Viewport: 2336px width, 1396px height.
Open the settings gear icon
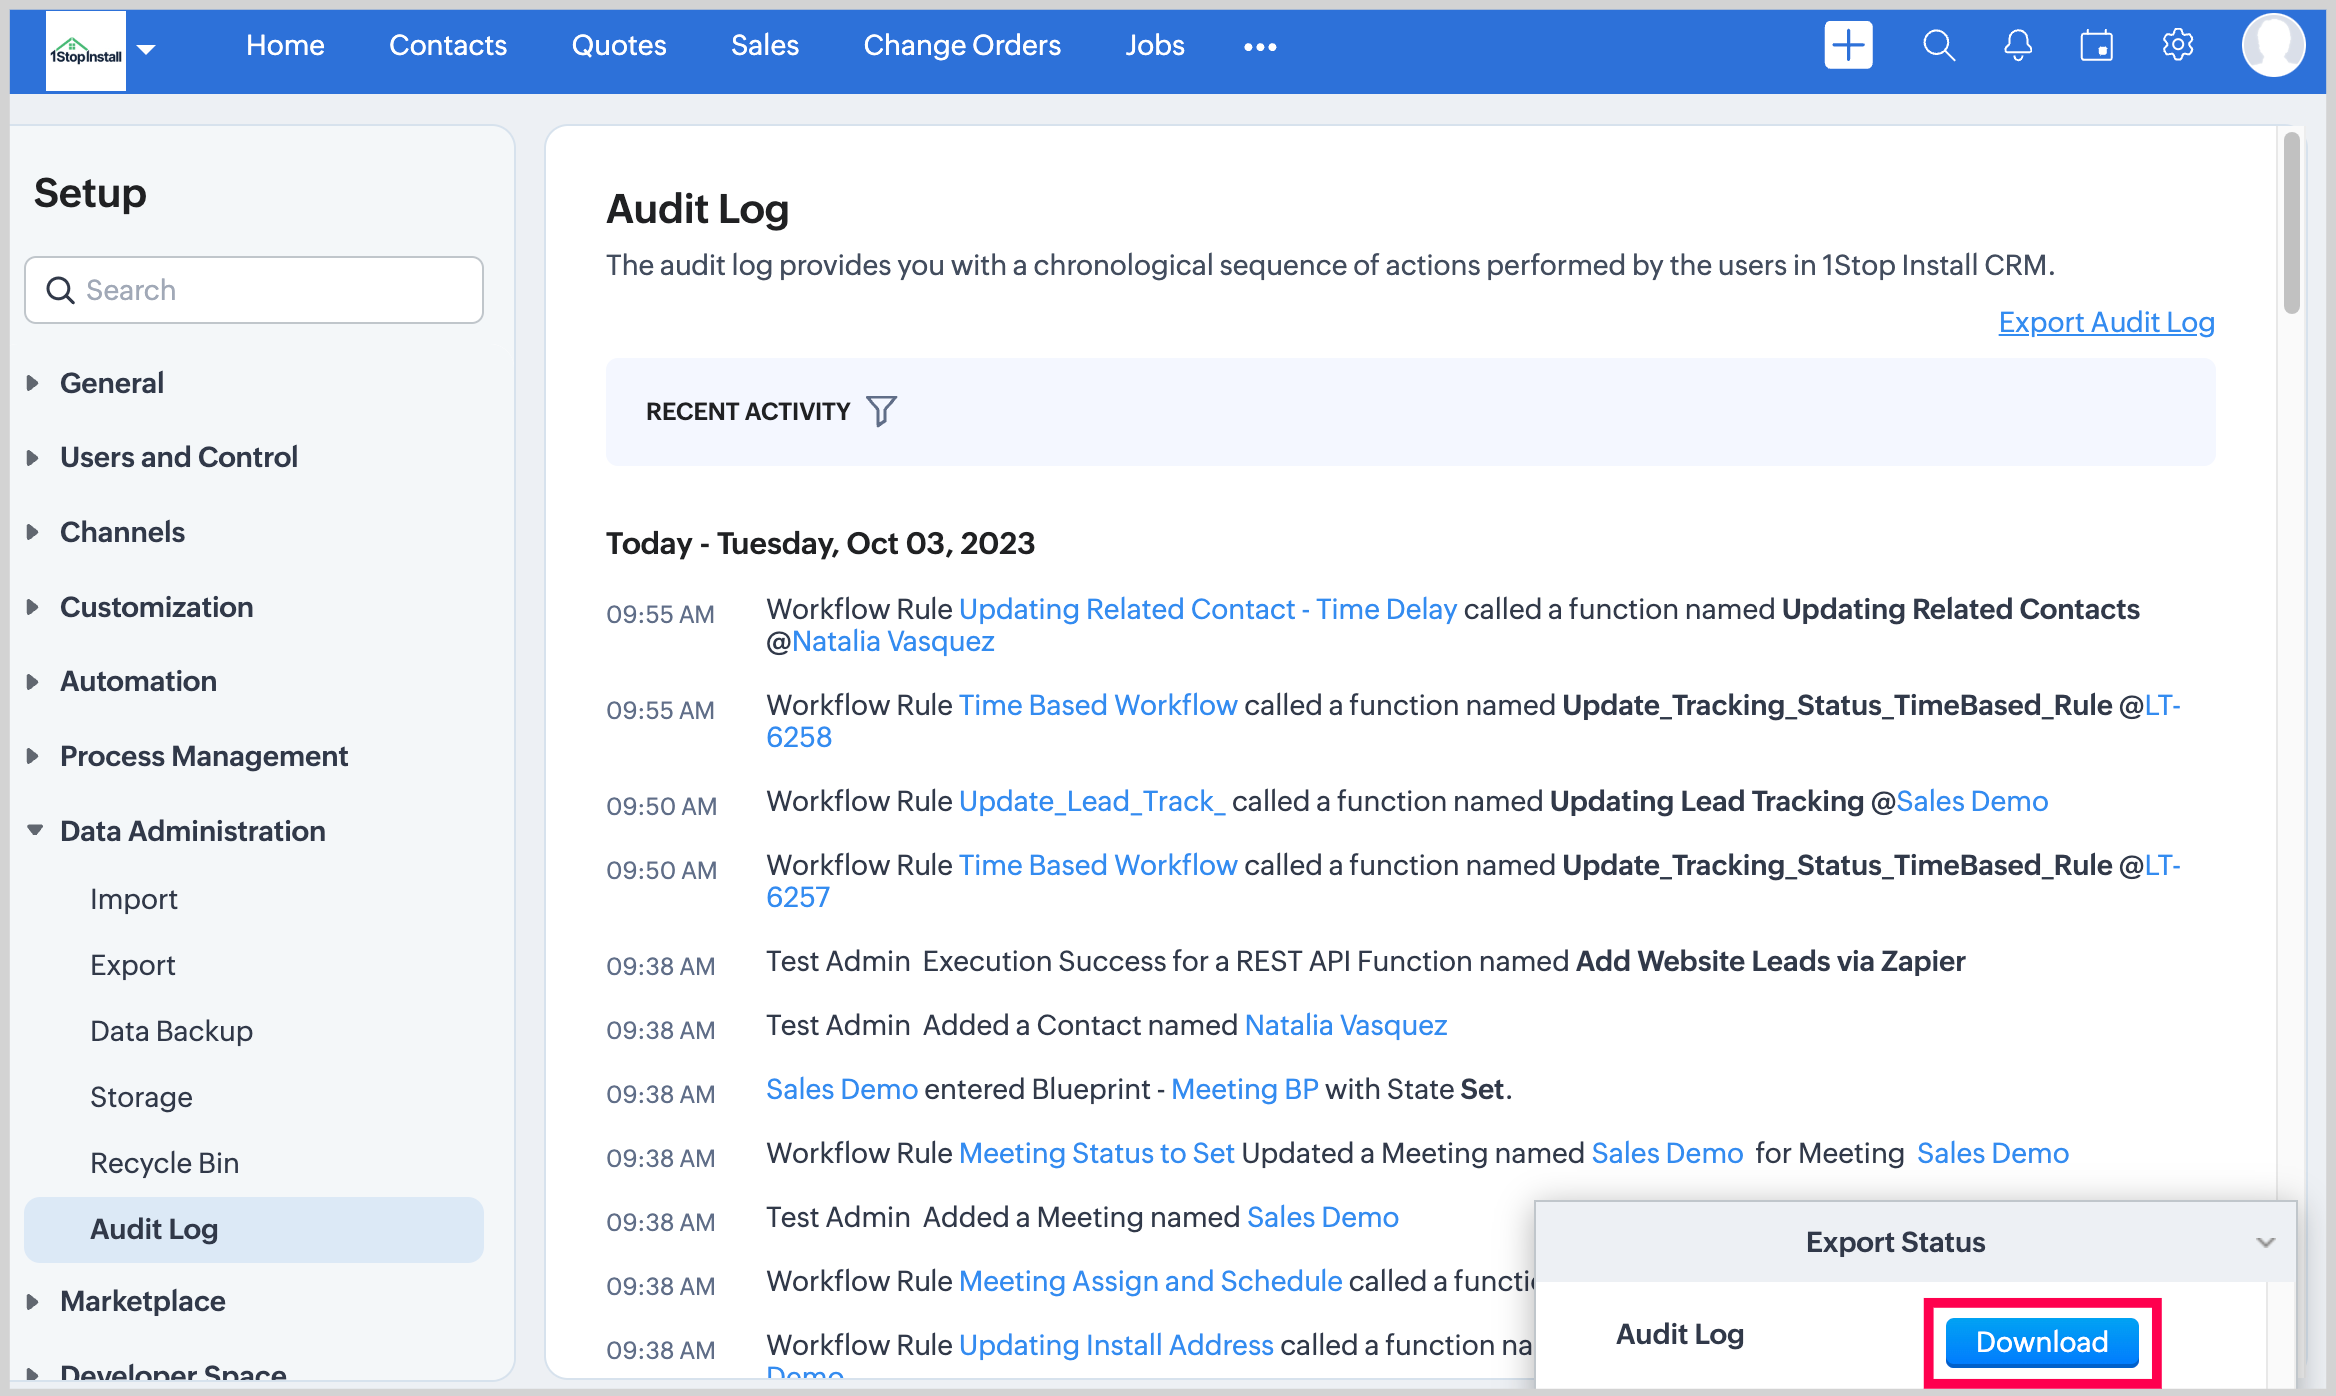[x=2177, y=46]
